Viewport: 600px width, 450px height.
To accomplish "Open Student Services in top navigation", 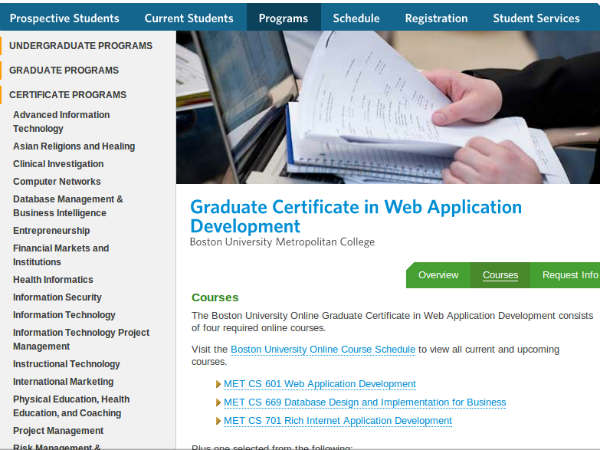I will (536, 18).
